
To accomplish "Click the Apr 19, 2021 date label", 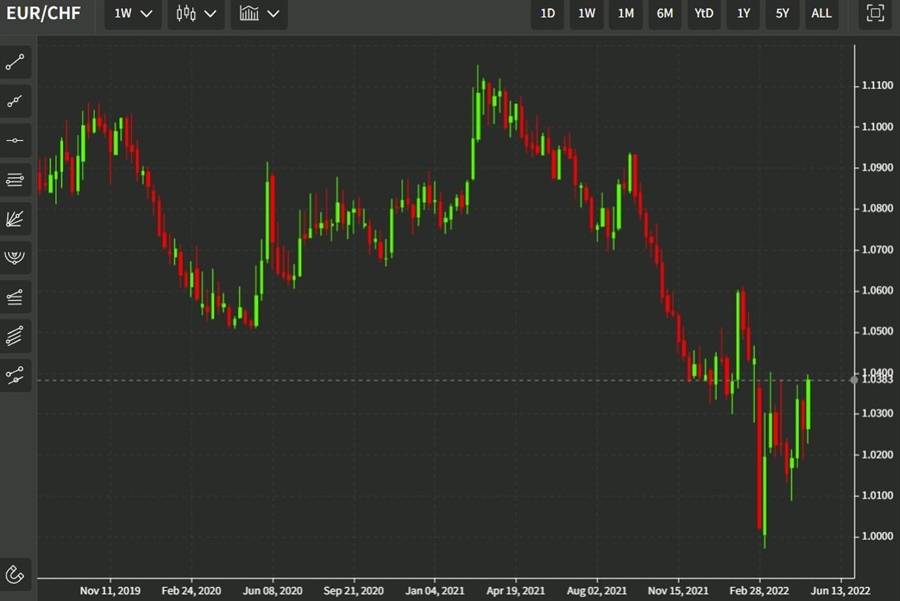I will [515, 591].
